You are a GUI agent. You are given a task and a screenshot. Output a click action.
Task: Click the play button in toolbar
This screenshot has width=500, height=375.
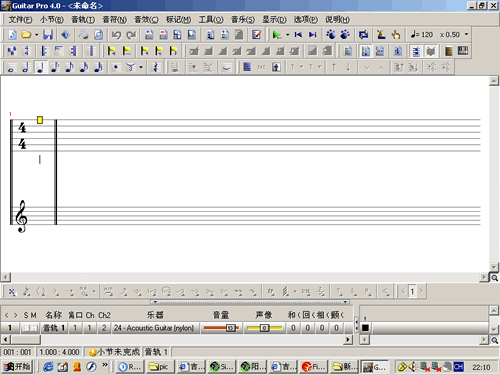[276, 35]
